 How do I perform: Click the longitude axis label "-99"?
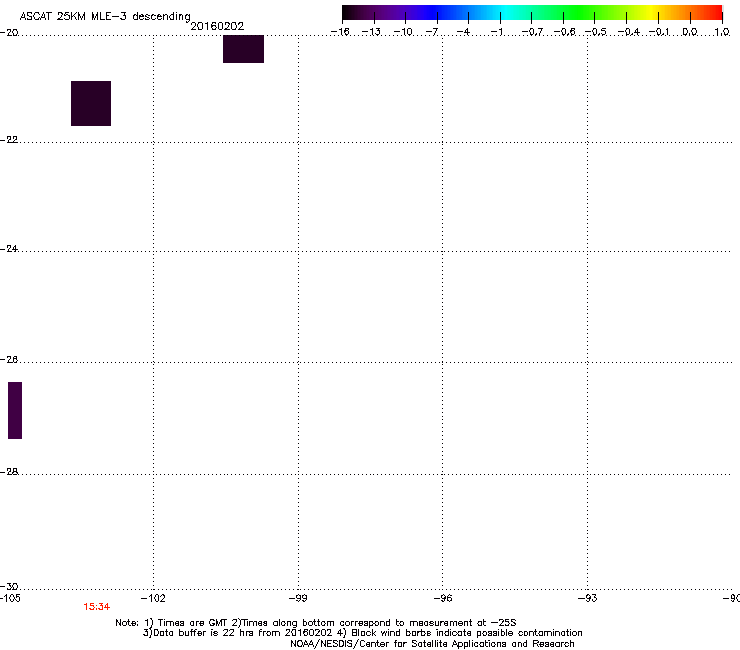tap(298, 599)
